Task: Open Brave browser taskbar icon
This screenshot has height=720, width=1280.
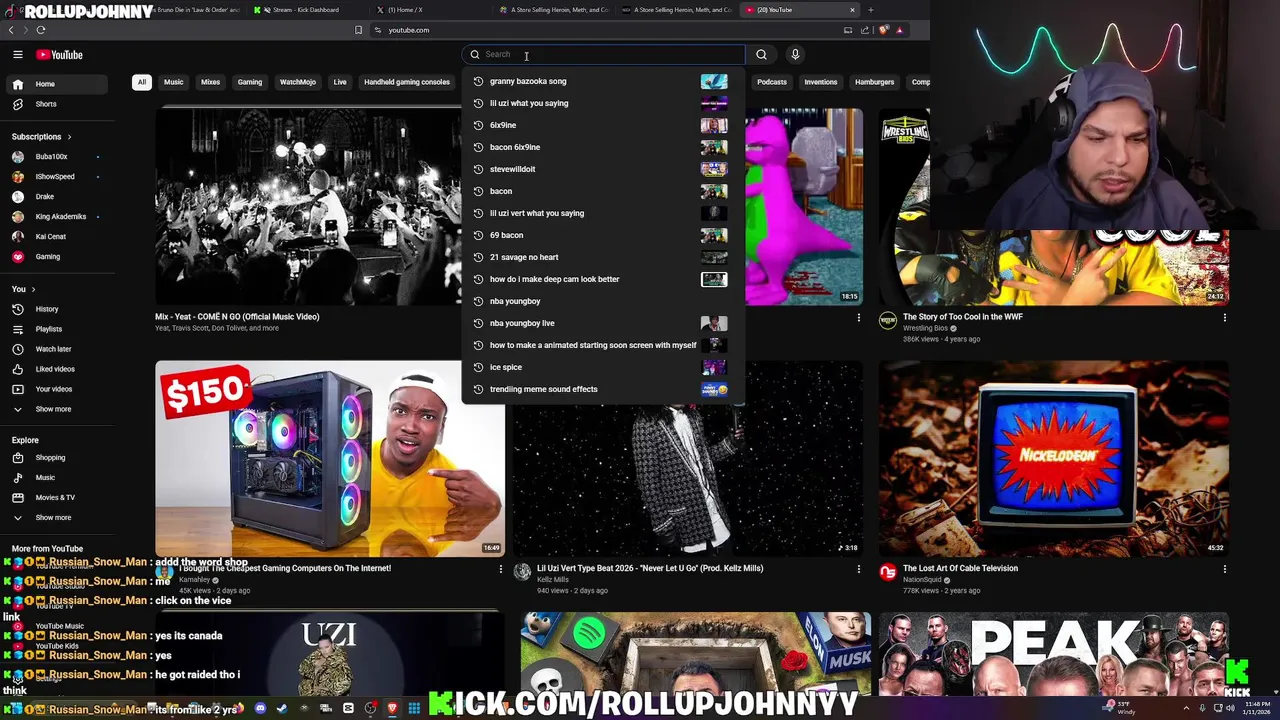Action: 392,709
